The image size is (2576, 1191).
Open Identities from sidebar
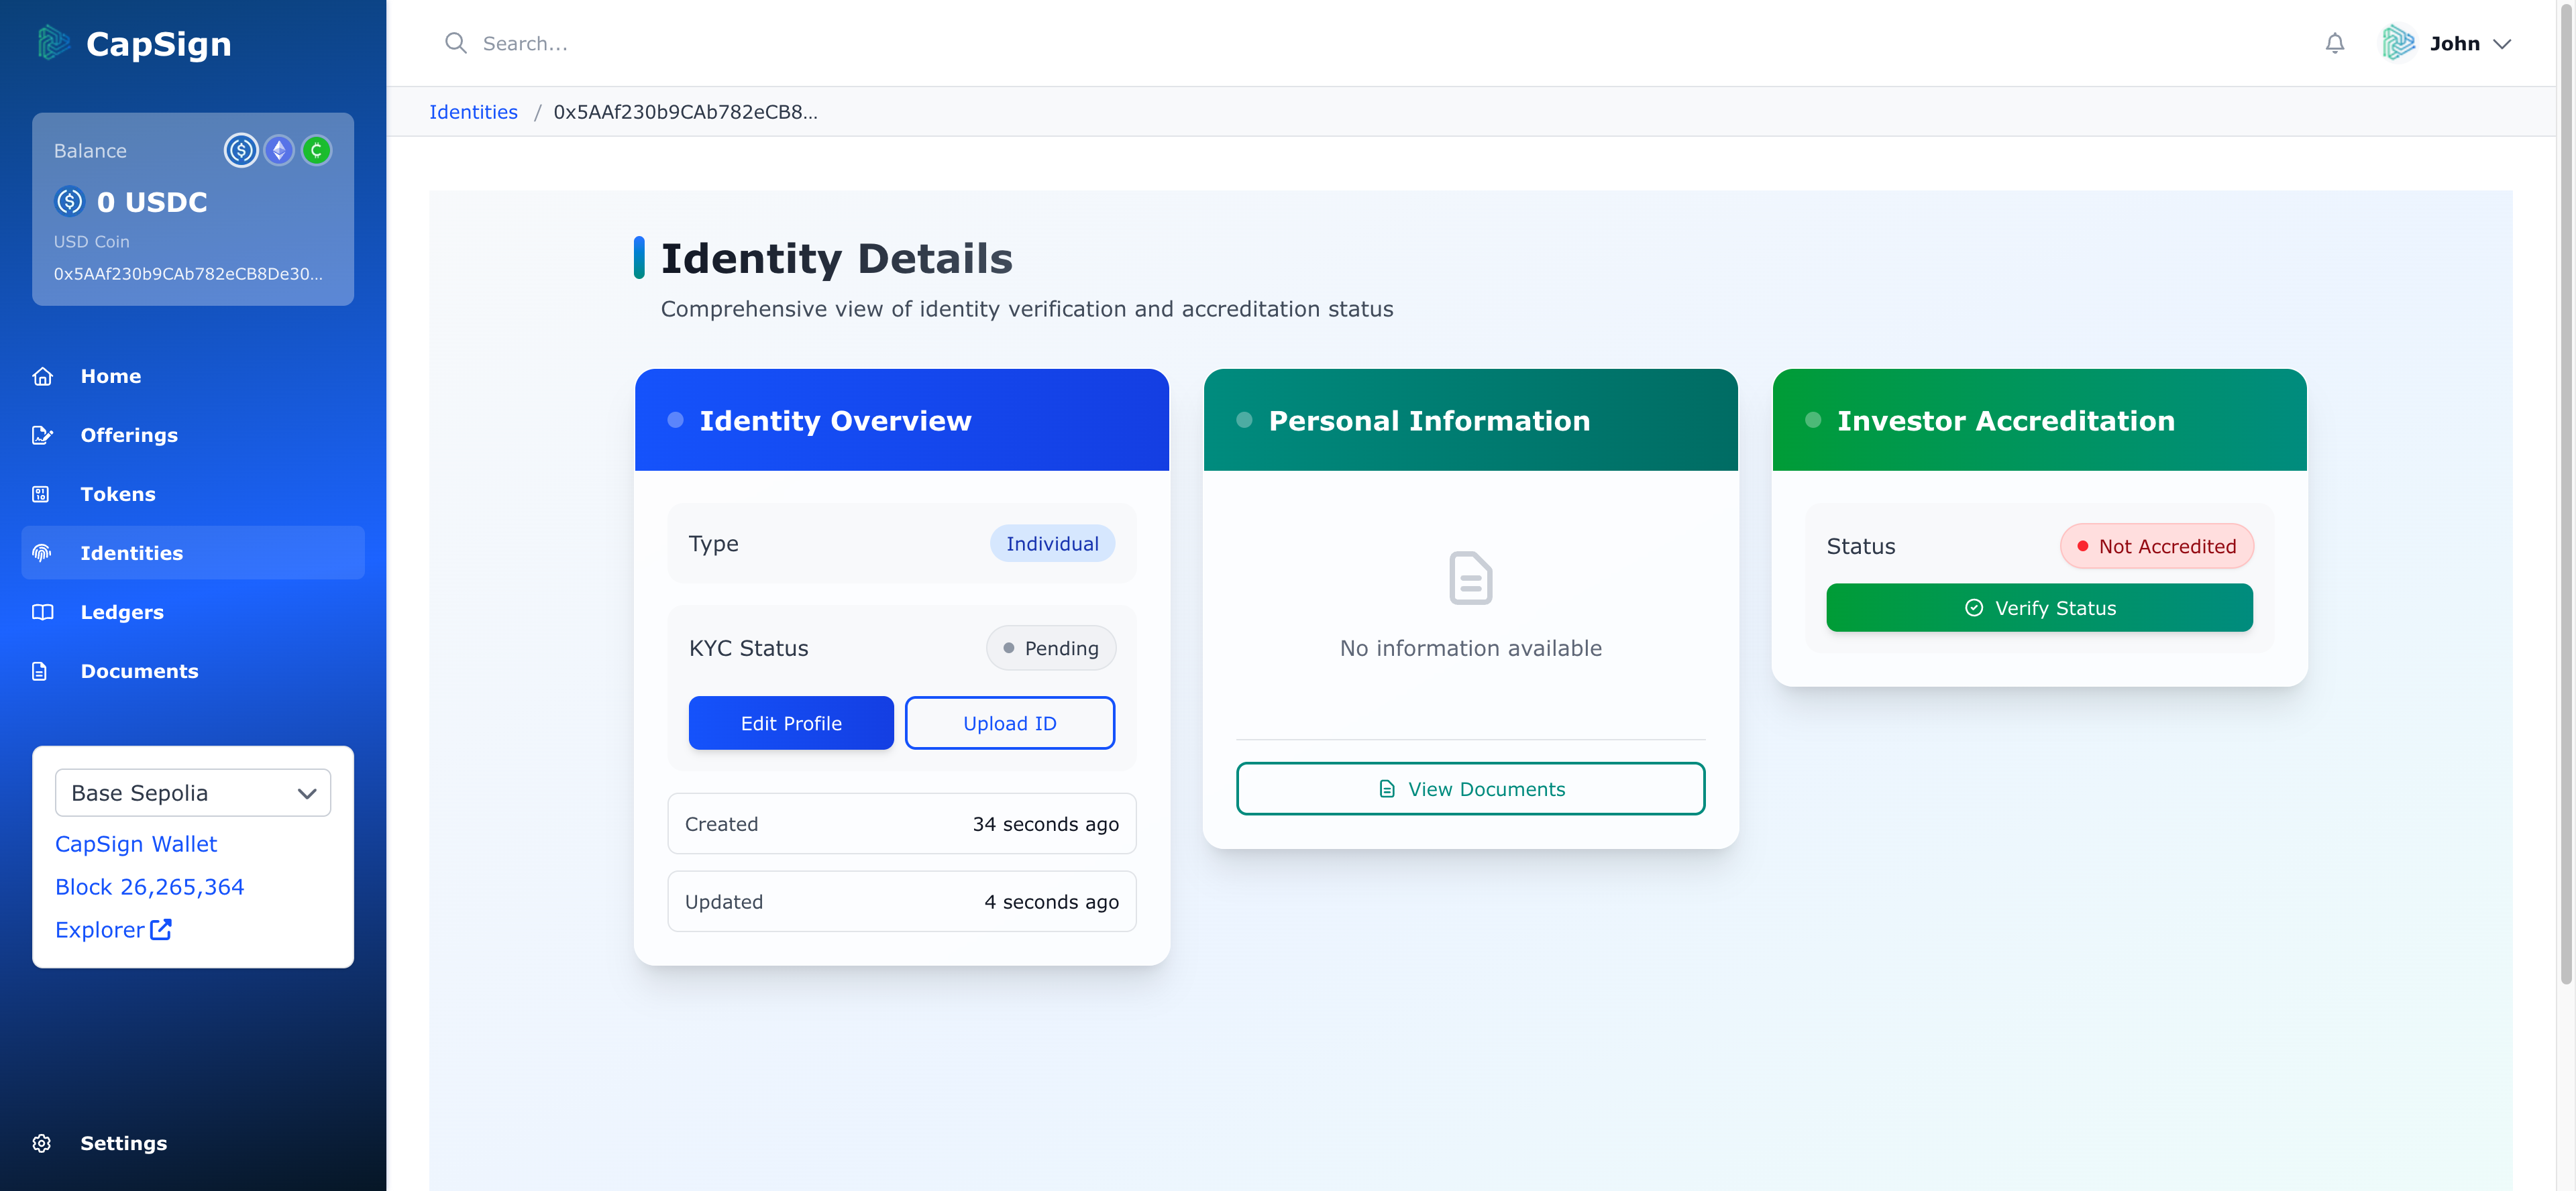click(193, 553)
